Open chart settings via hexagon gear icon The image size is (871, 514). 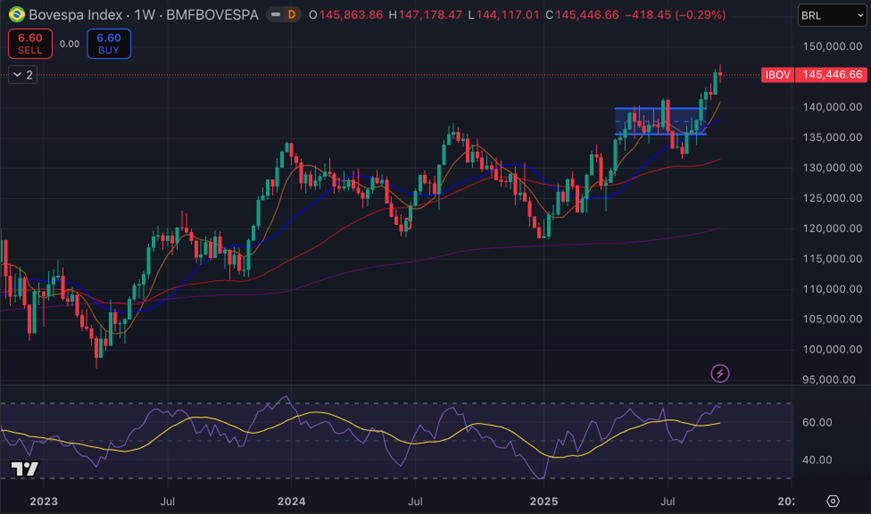(833, 500)
